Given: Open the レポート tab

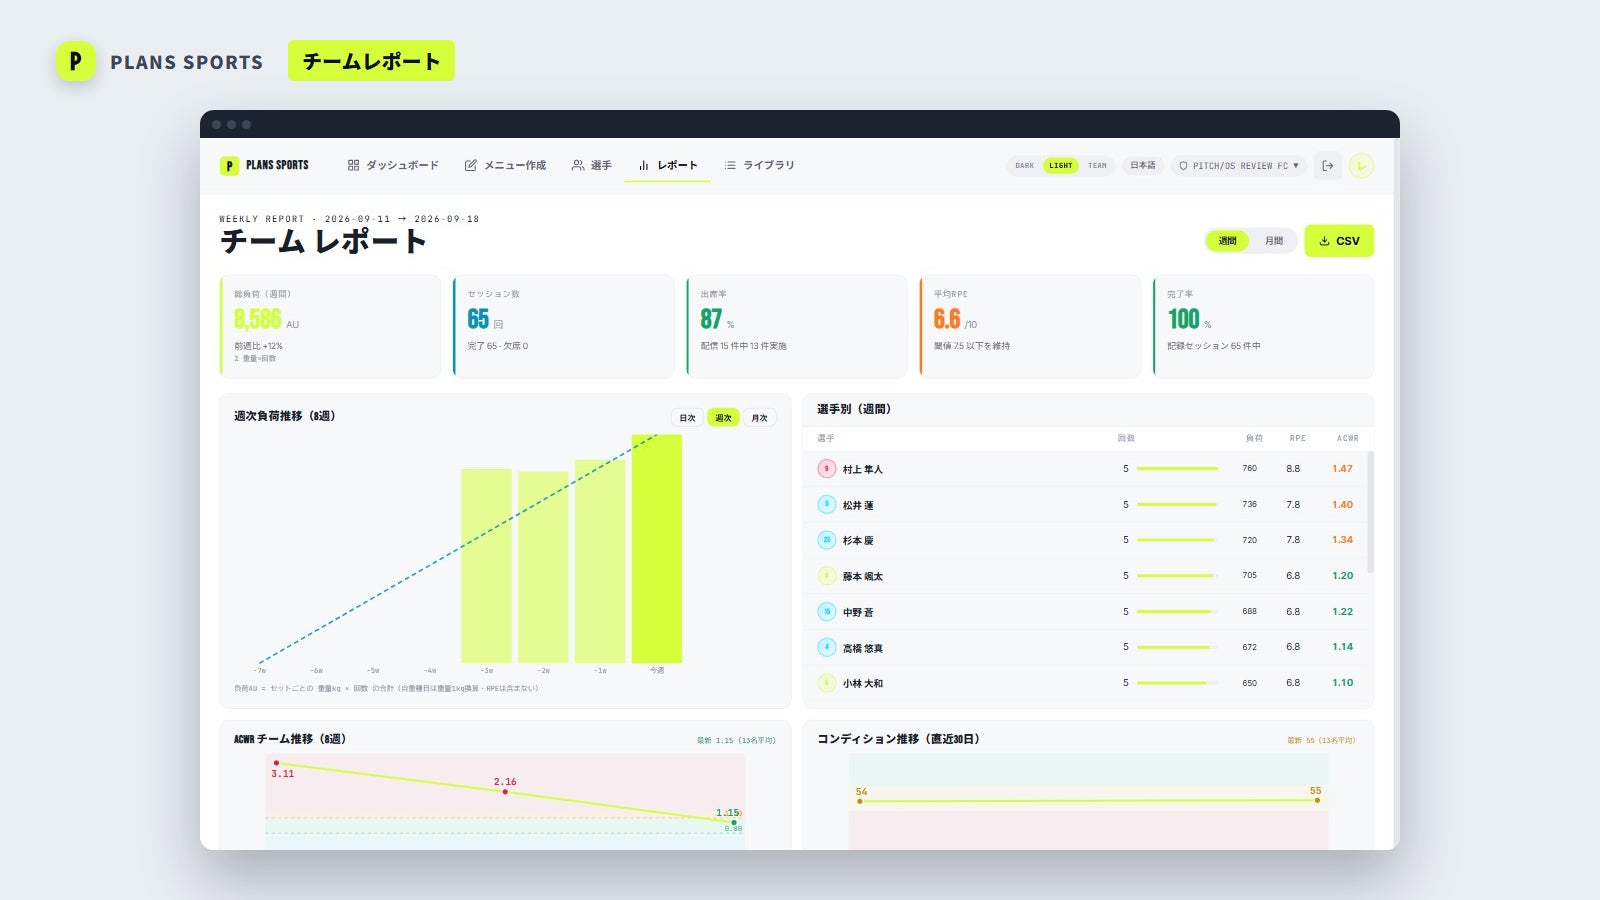Looking at the screenshot, I should pos(668,165).
